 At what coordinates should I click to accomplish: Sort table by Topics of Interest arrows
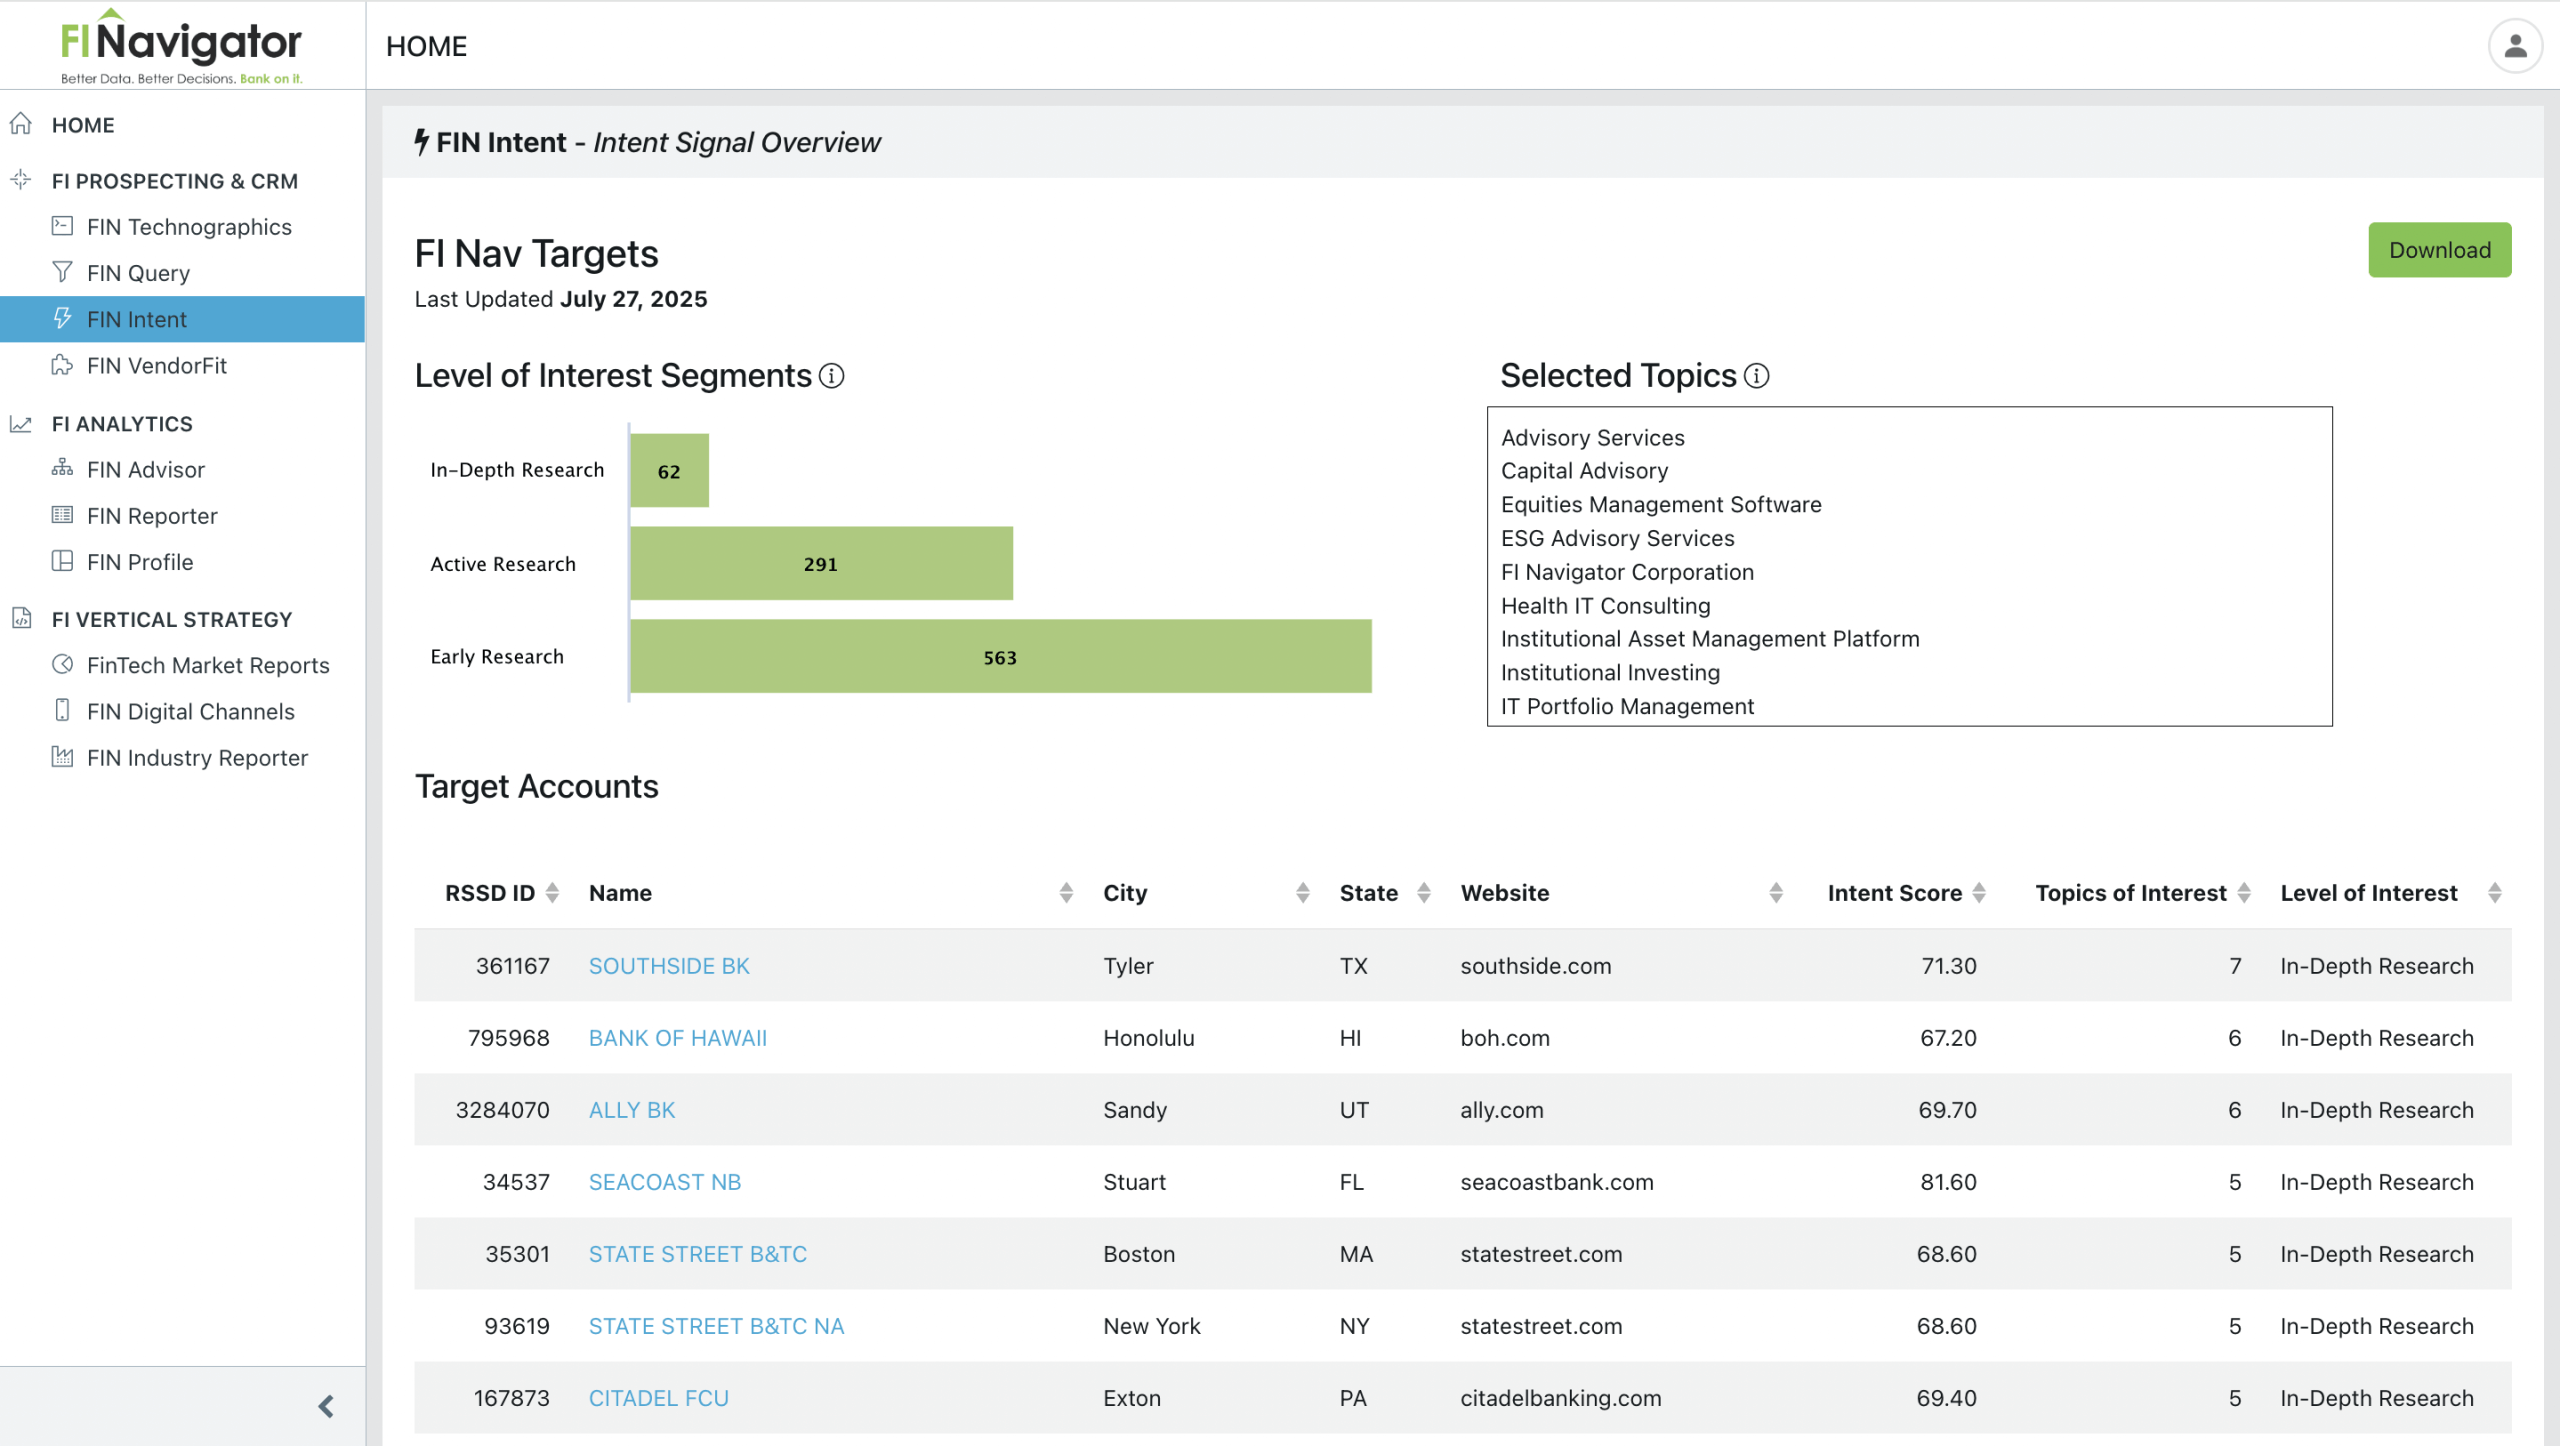(2244, 893)
